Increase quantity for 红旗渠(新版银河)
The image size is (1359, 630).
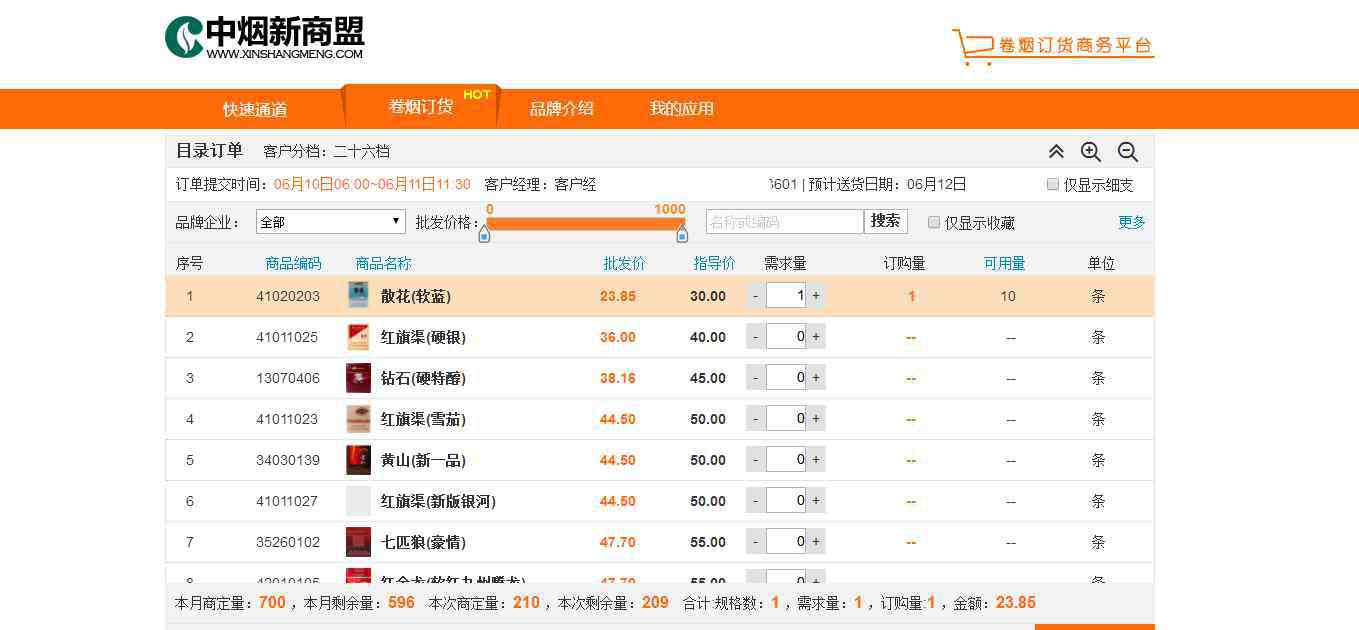tap(816, 501)
